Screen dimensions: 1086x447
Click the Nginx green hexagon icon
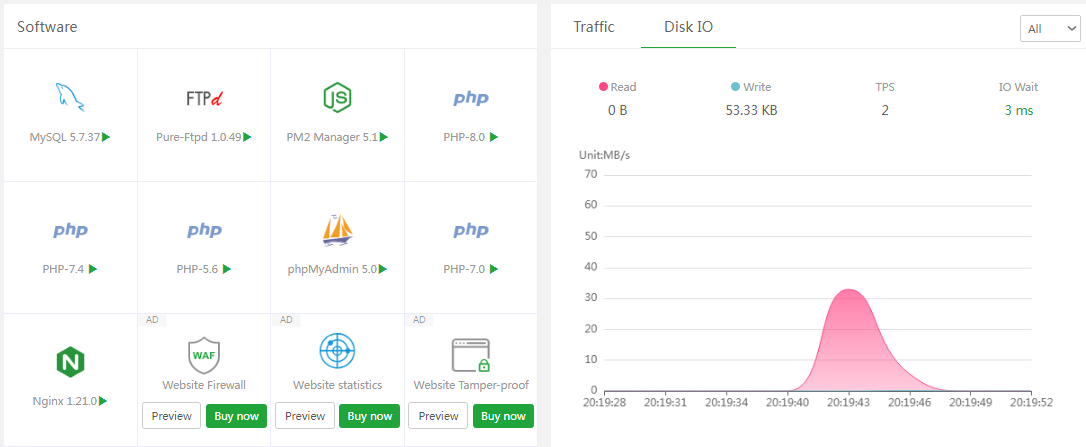[x=70, y=361]
